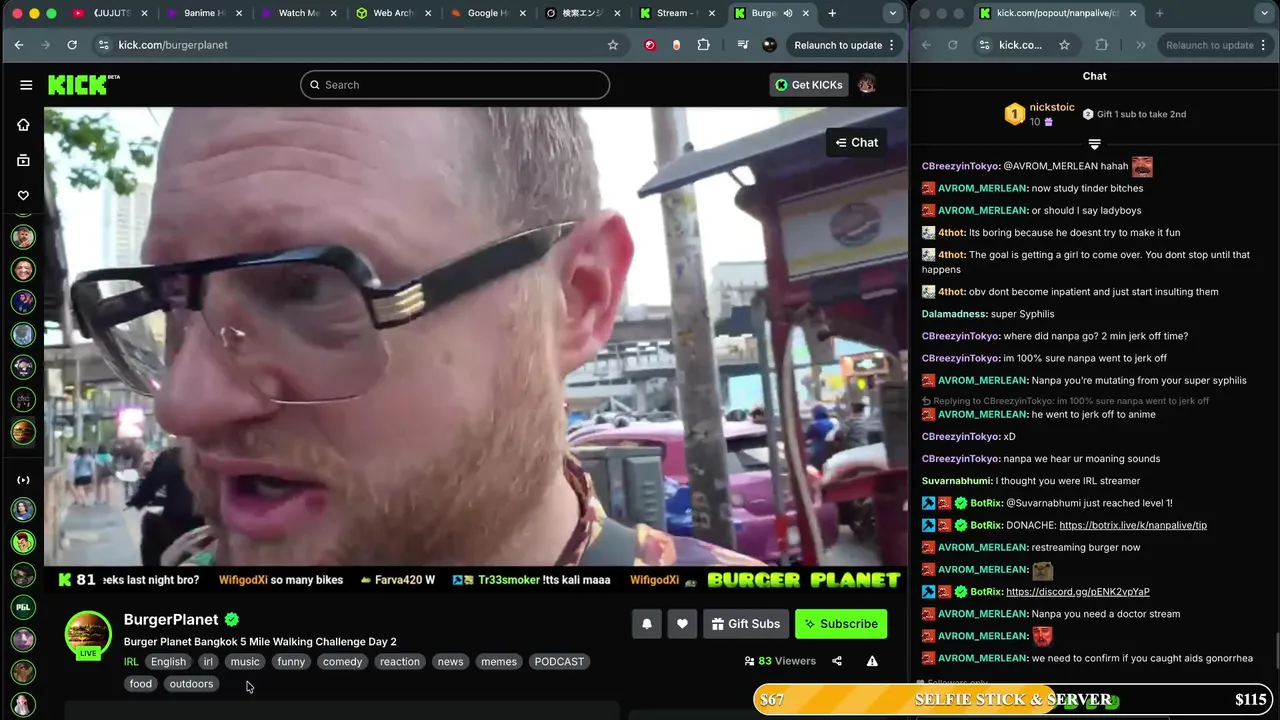Toggle the Chat panel button over video

tap(856, 143)
